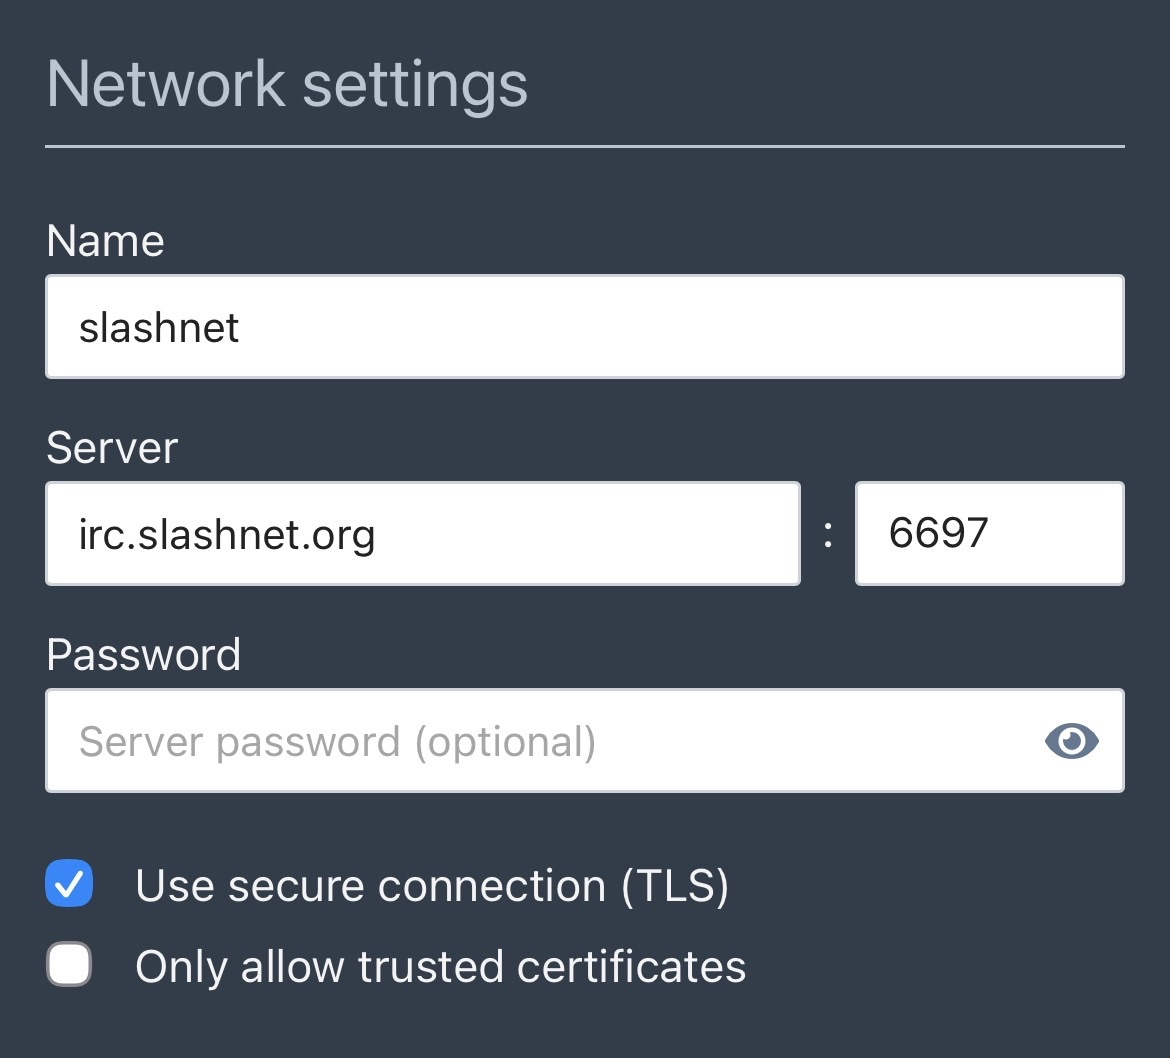Click the "Server password (optional)" placeholder text
1170x1058 pixels.
pyautogui.click(x=337, y=742)
